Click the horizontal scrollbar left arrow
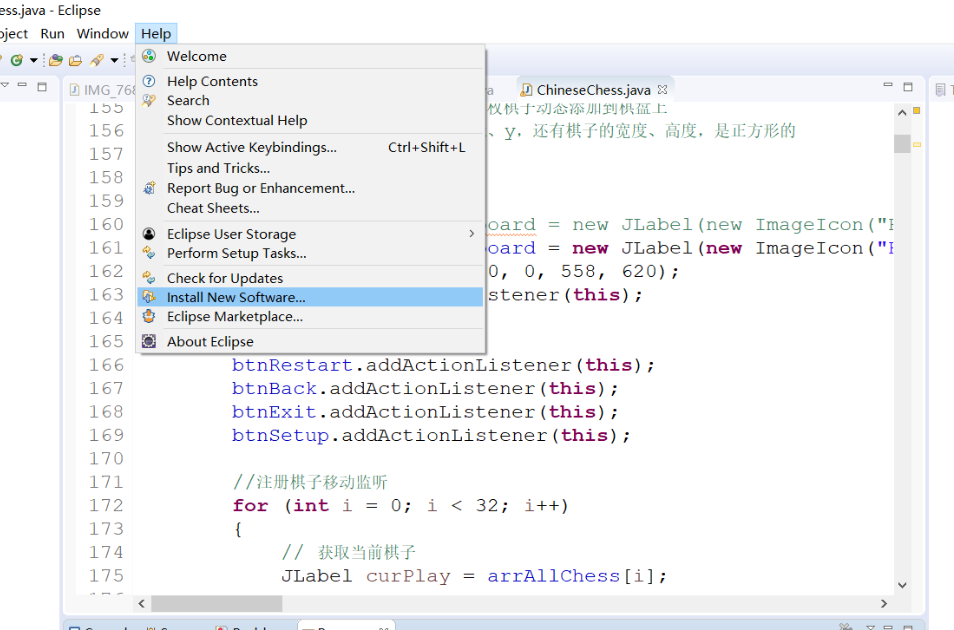This screenshot has height=630, width=954. [x=142, y=603]
